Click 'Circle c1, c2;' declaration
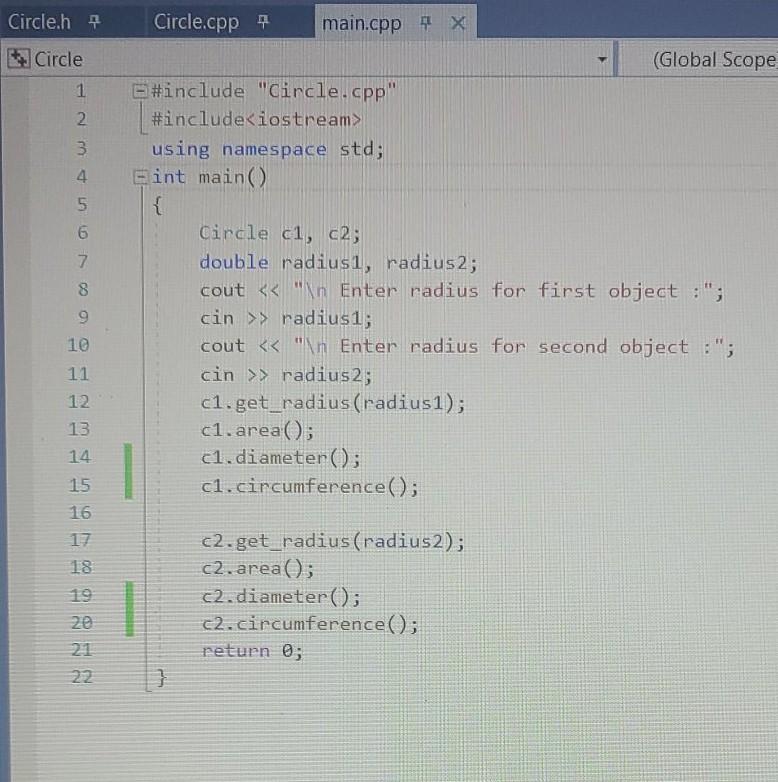Viewport: 778px width, 782px height. (x=279, y=233)
